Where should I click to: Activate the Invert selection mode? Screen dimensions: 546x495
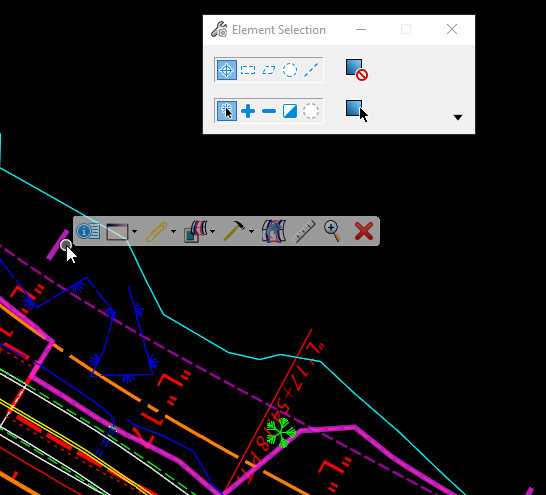click(x=290, y=111)
